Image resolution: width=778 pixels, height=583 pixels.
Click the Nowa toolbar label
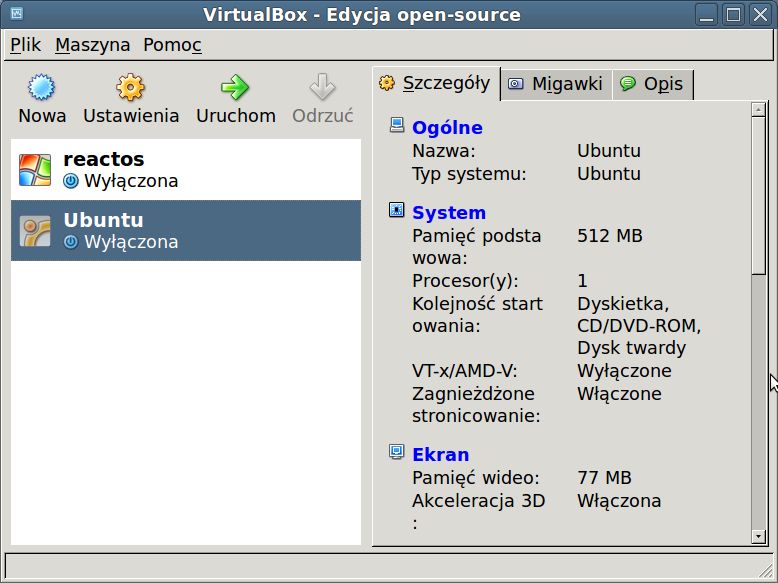pyautogui.click(x=42, y=116)
